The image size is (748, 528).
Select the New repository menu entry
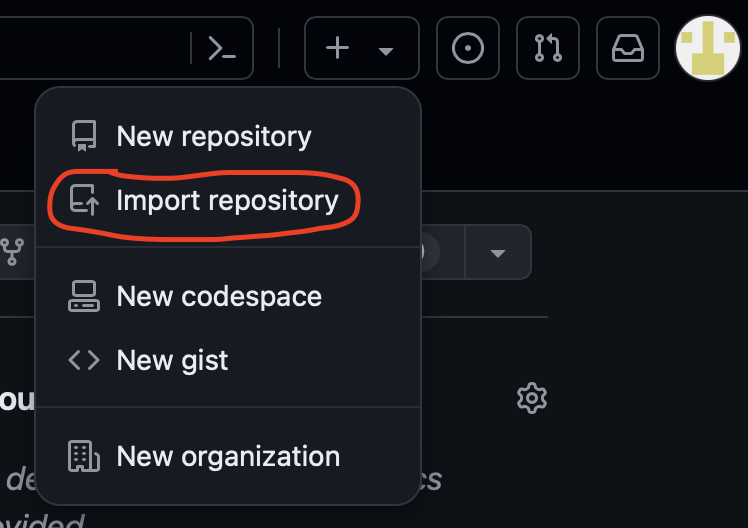point(214,136)
